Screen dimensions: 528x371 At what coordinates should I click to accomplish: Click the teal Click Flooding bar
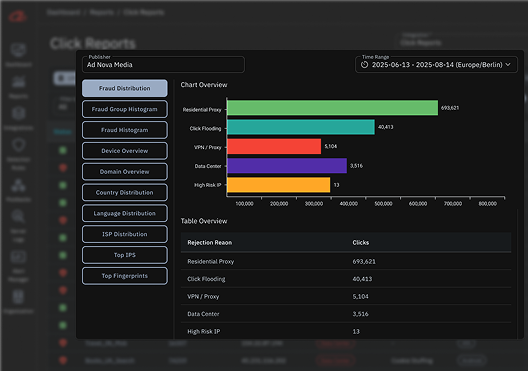tap(301, 127)
